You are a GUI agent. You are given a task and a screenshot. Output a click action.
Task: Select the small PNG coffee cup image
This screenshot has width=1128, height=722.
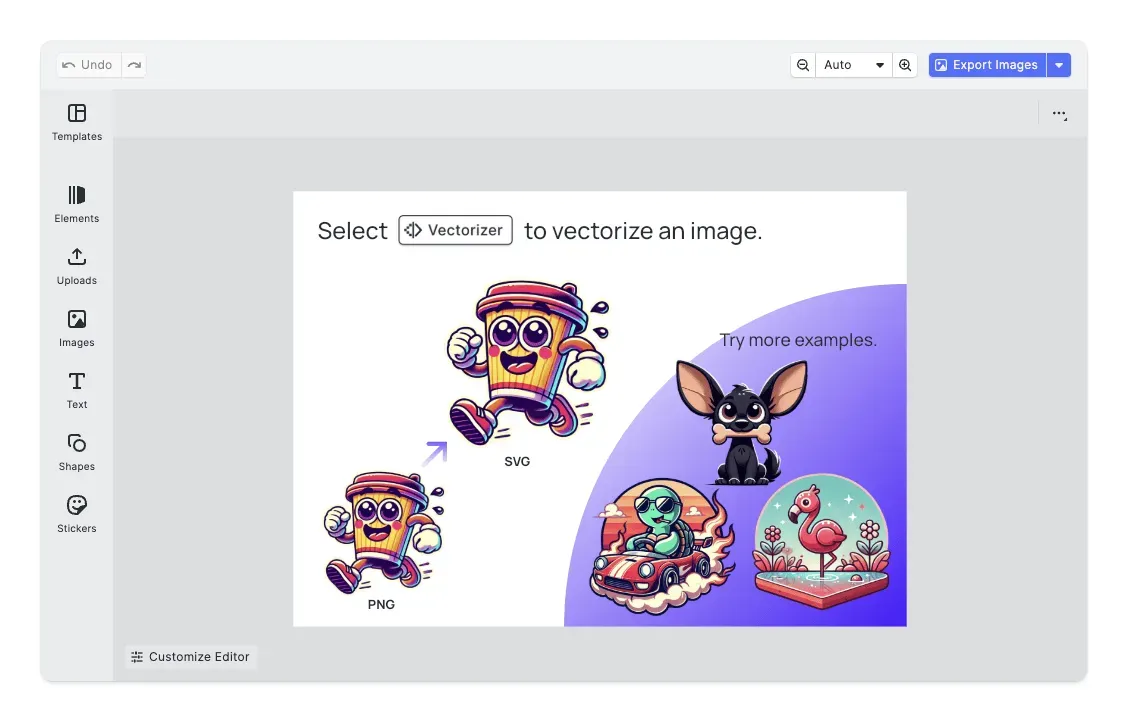pyautogui.click(x=383, y=532)
